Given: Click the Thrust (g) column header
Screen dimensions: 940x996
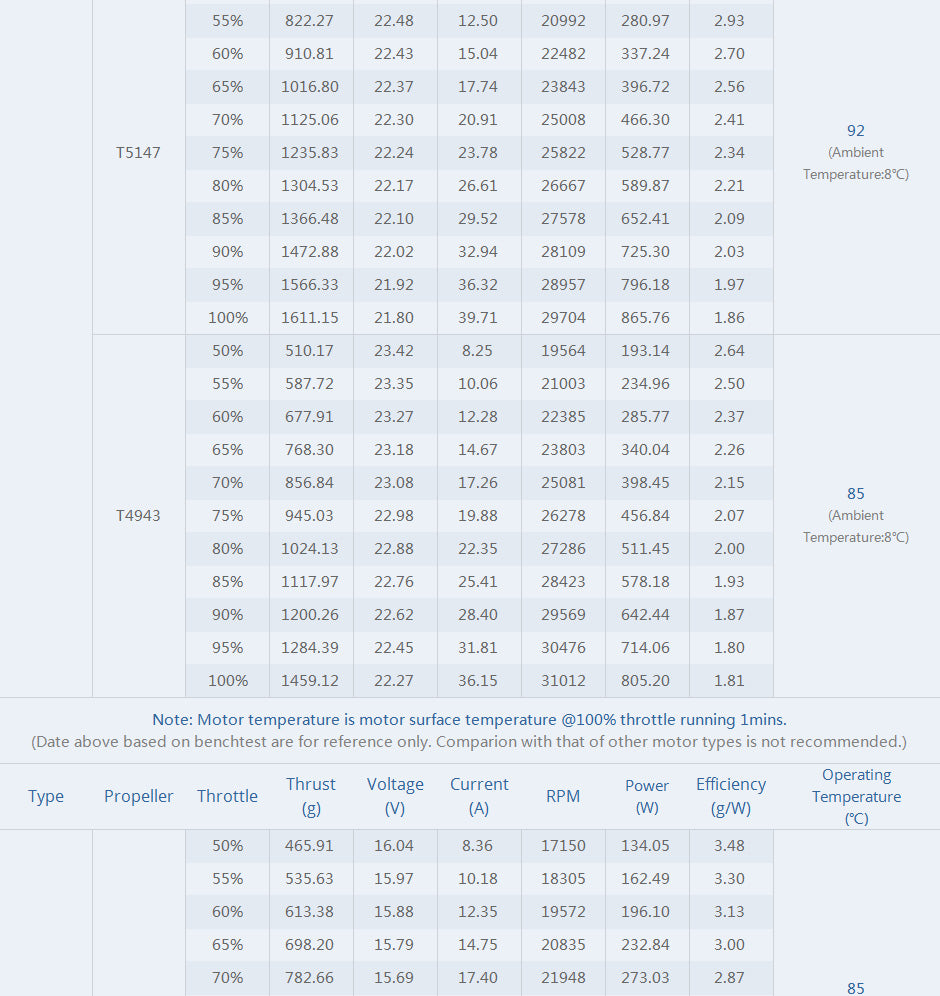Looking at the screenshot, I should (311, 796).
